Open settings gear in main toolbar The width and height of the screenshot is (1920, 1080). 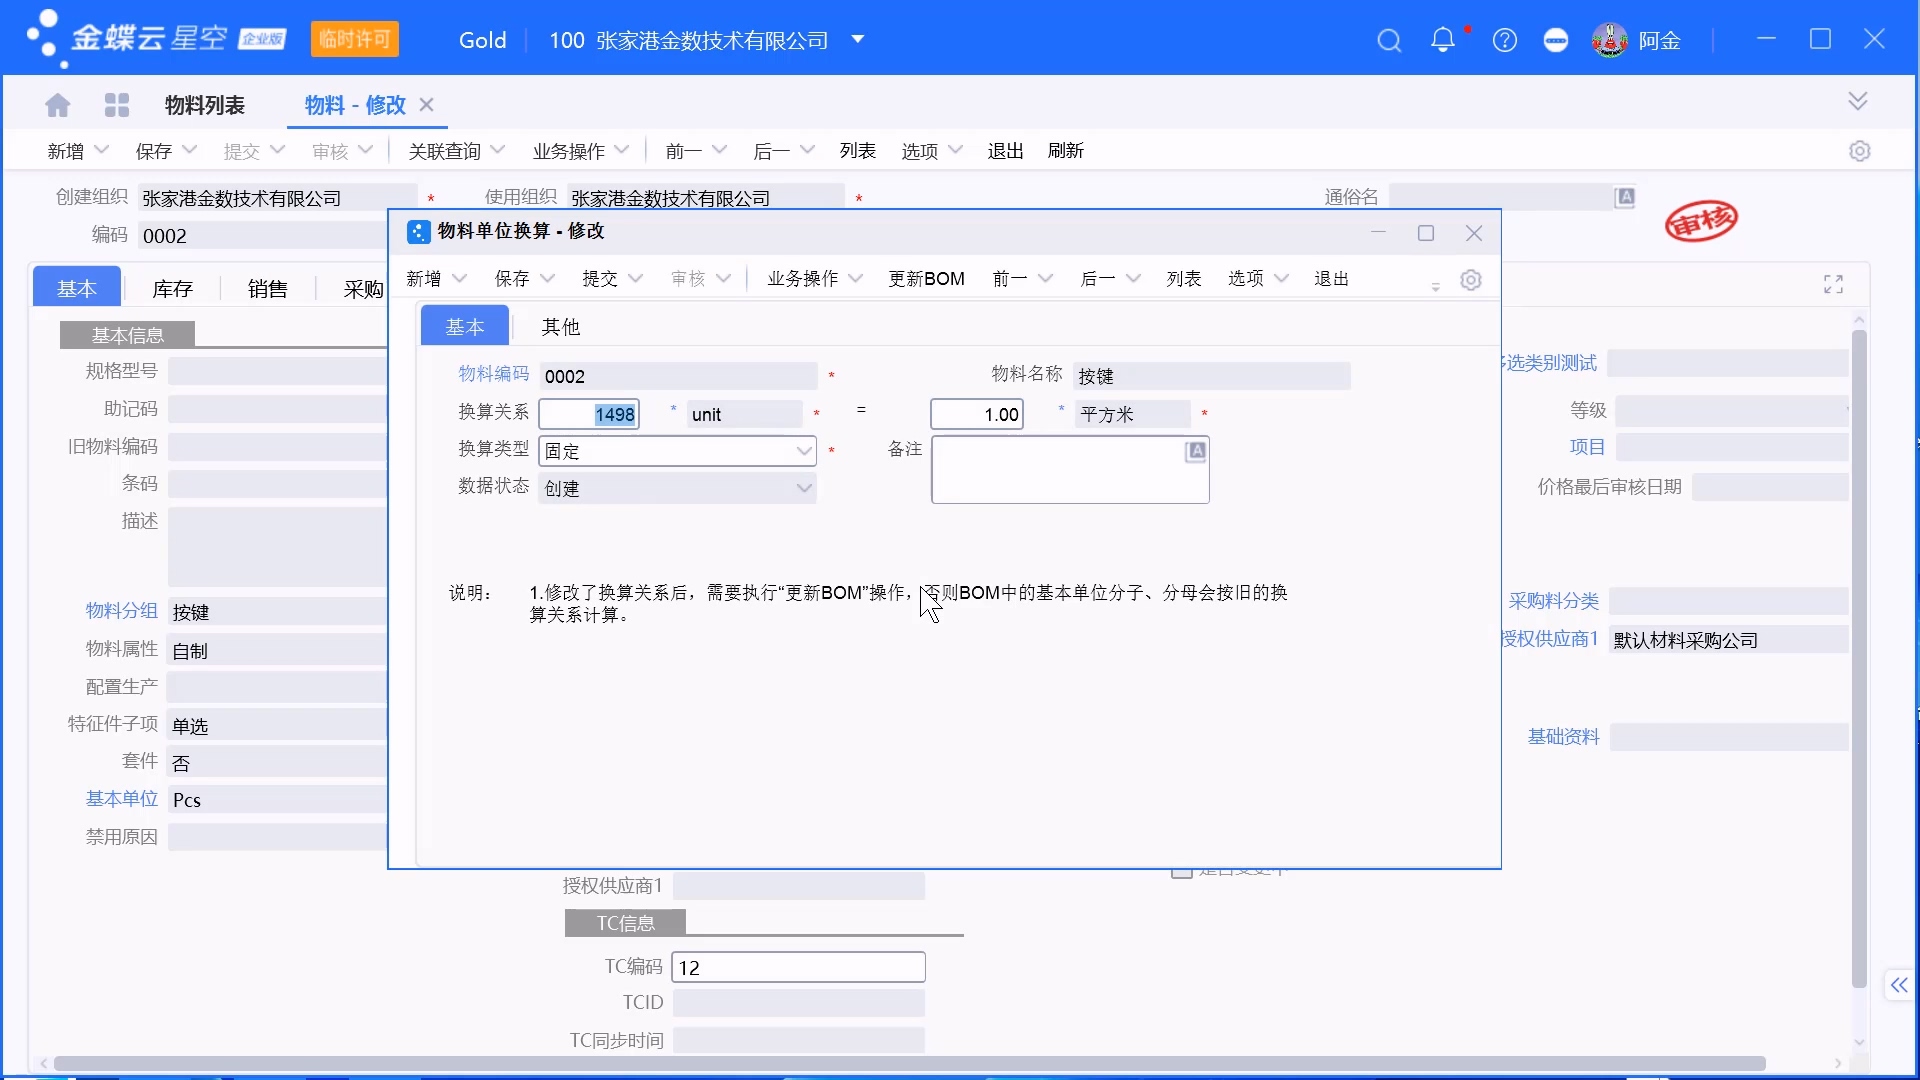tap(1859, 151)
